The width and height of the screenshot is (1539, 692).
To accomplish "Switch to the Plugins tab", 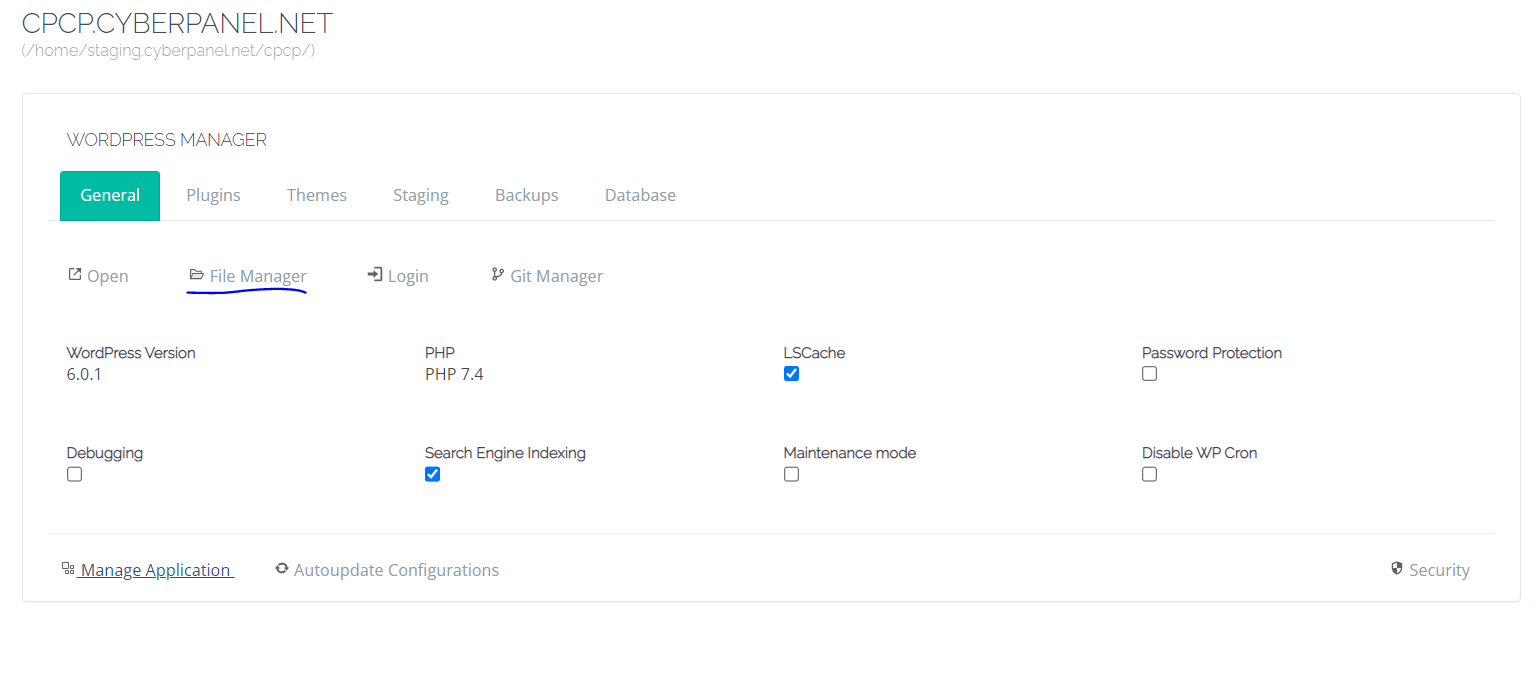I will pyautogui.click(x=213, y=195).
